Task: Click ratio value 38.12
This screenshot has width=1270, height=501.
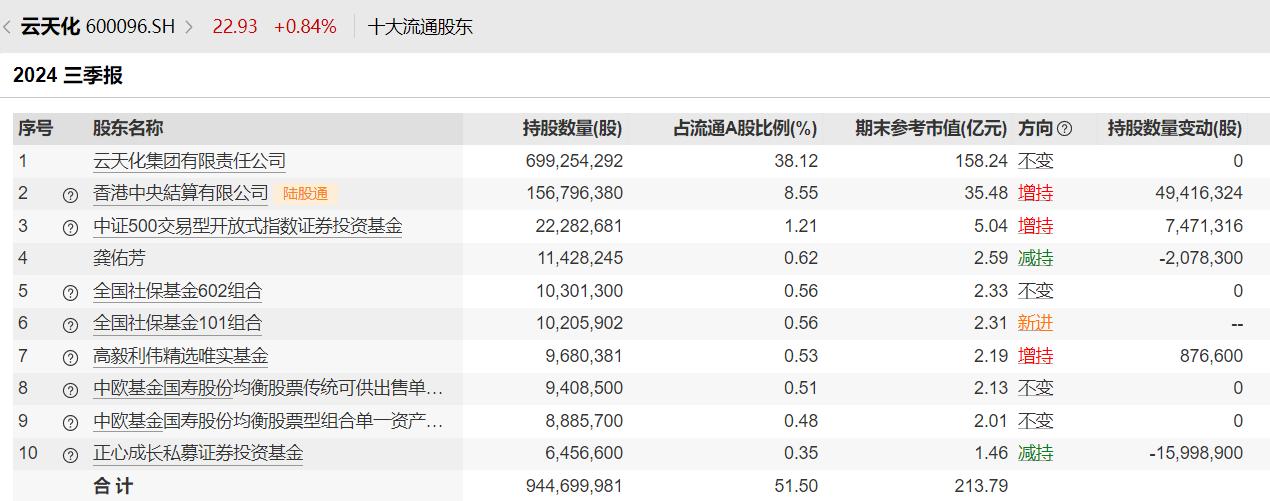Action: tap(796, 161)
